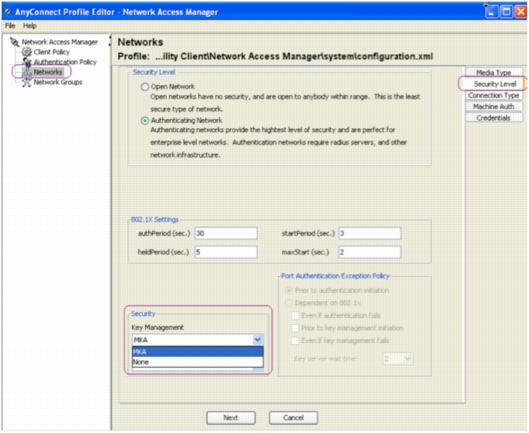Click the AnyConnect title bar app icon

(7, 12)
